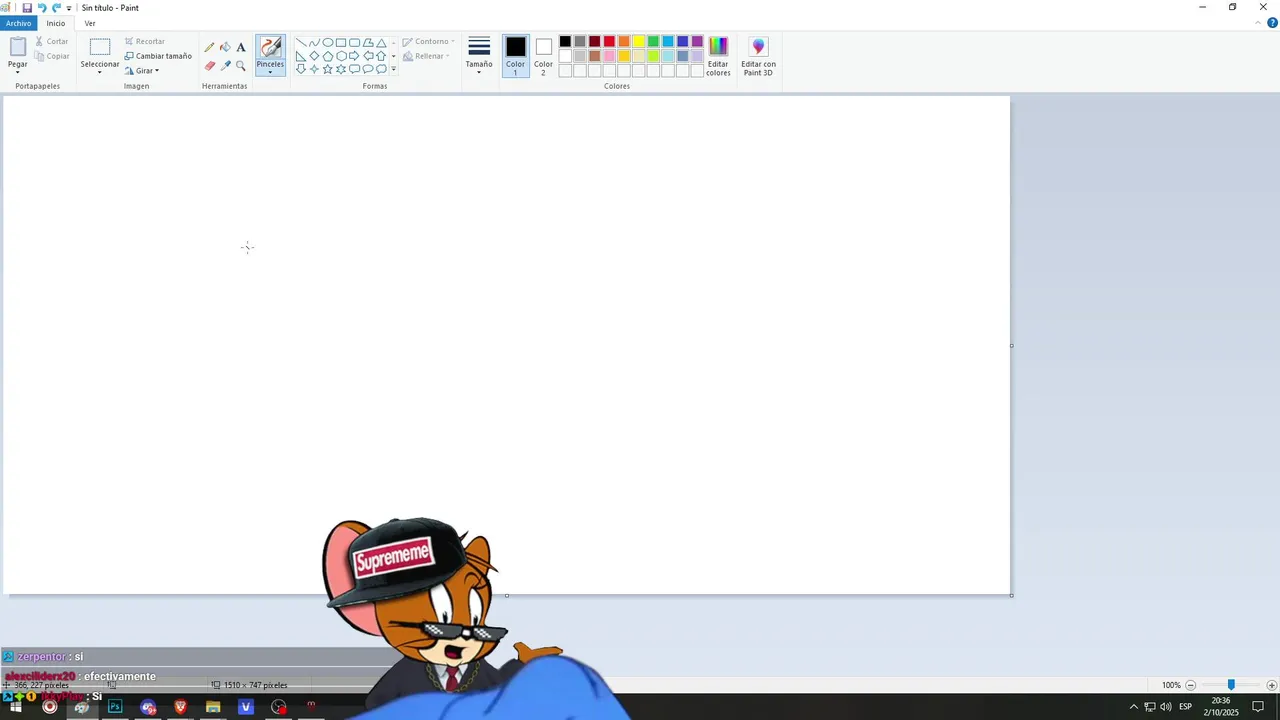1280x720 pixels.
Task: Select the Pencil tool
Action: point(210,47)
